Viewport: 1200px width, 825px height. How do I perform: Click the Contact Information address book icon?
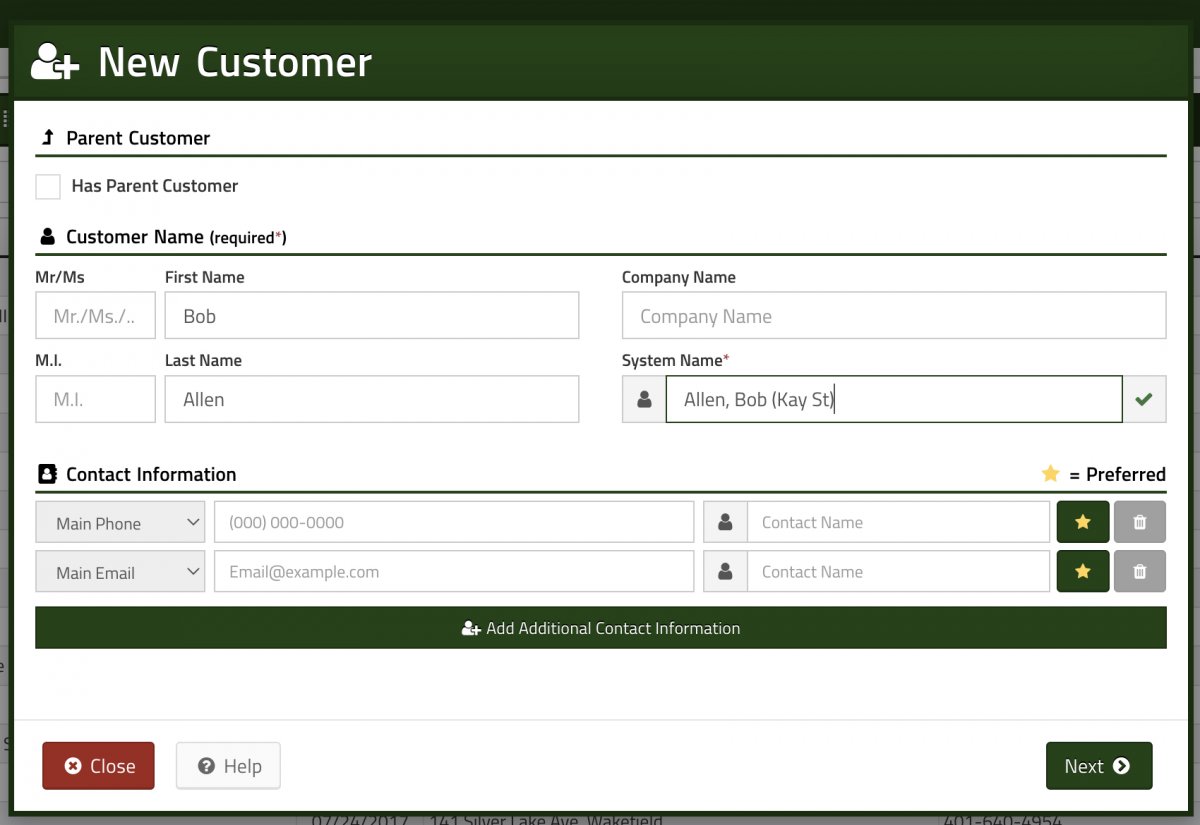click(x=47, y=474)
